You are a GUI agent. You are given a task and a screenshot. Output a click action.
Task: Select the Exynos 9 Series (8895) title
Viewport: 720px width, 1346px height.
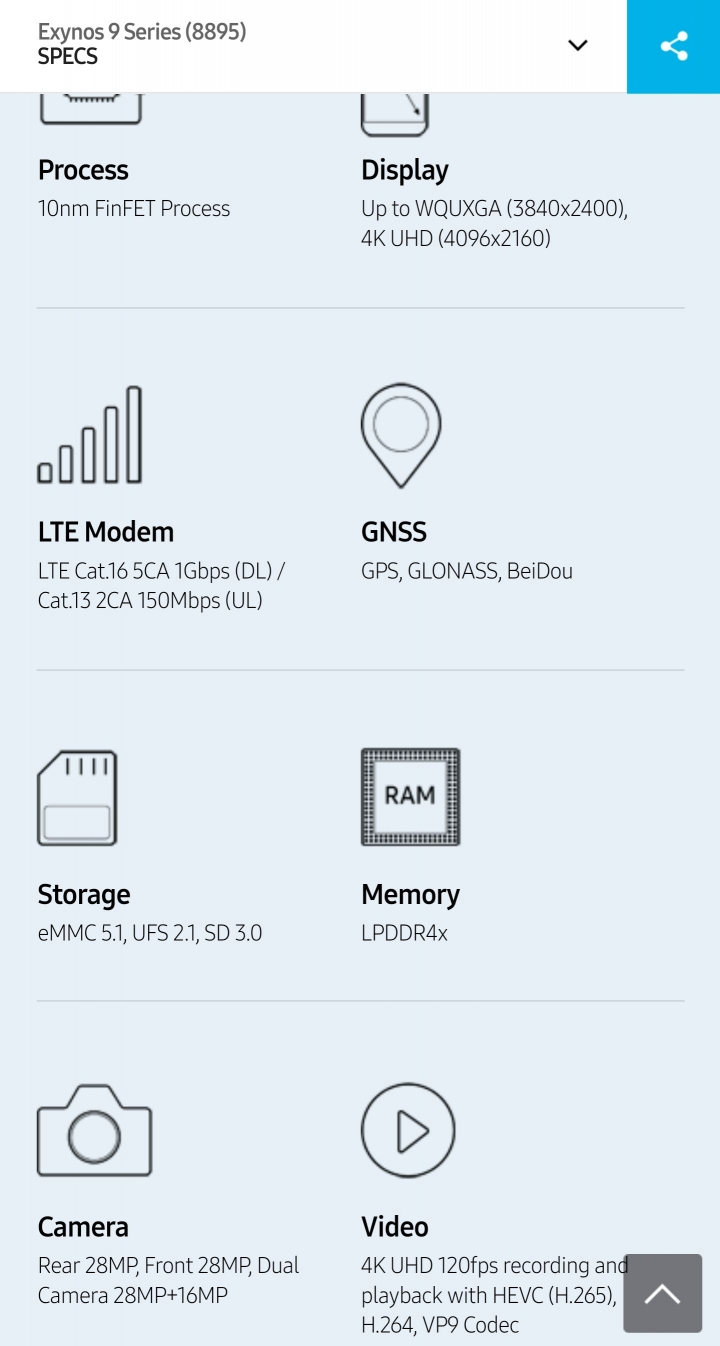point(142,32)
